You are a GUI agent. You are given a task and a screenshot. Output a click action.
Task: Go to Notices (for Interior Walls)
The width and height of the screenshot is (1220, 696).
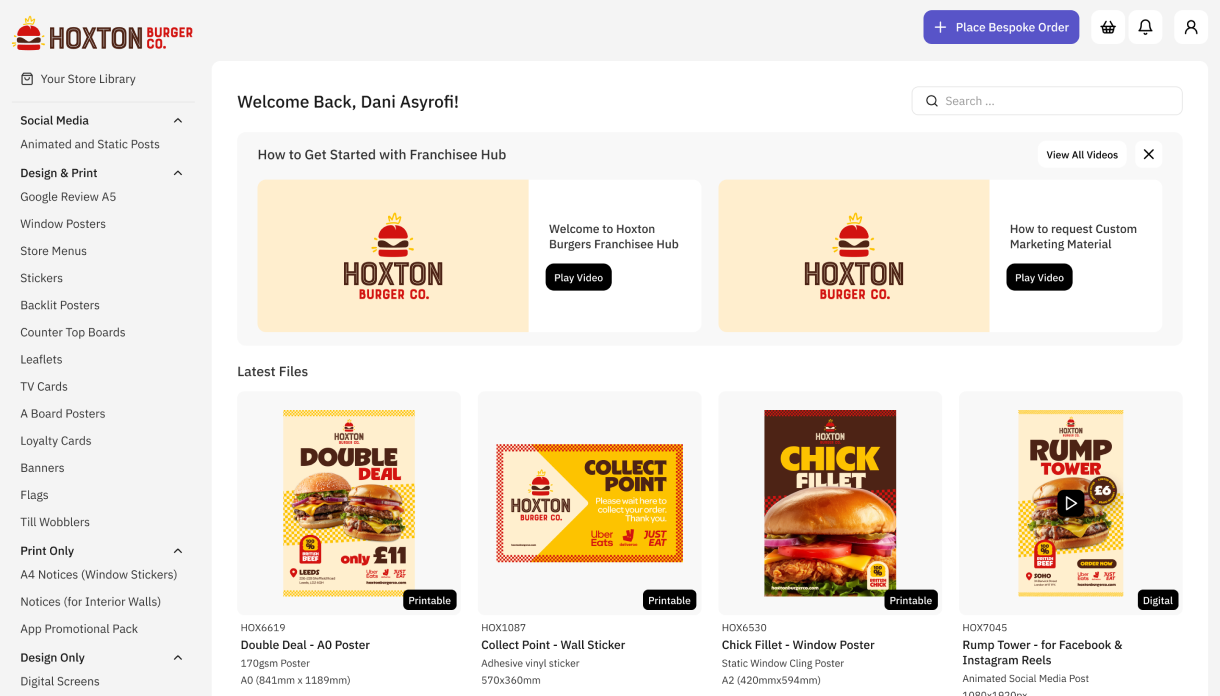tap(91, 602)
